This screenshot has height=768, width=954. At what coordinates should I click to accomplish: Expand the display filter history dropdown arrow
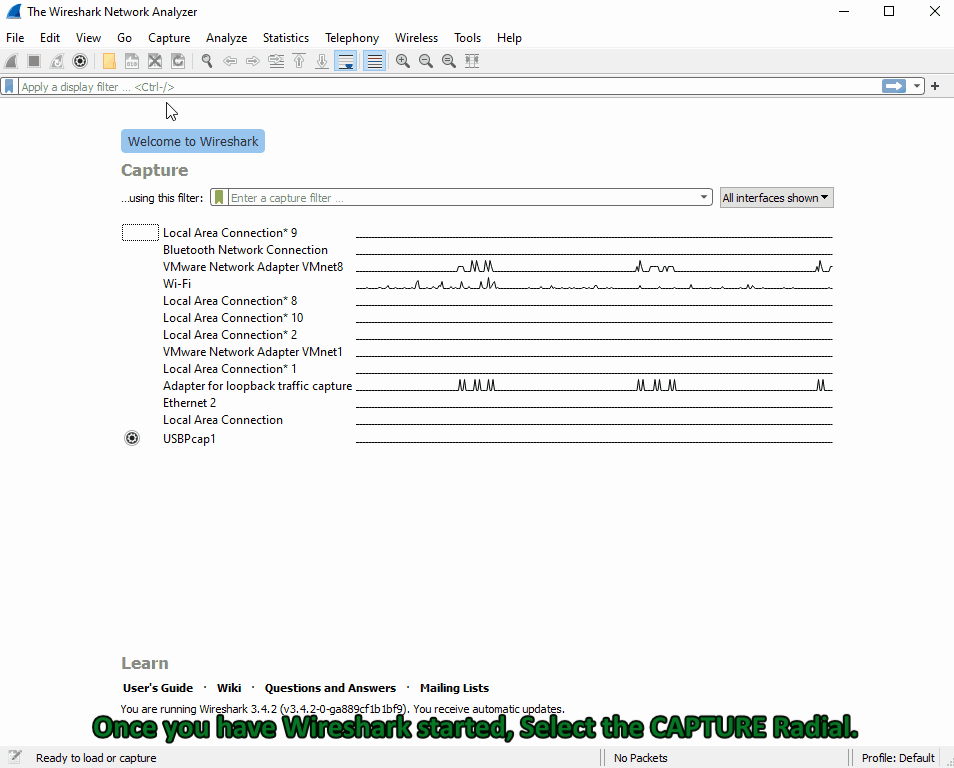tap(917, 87)
